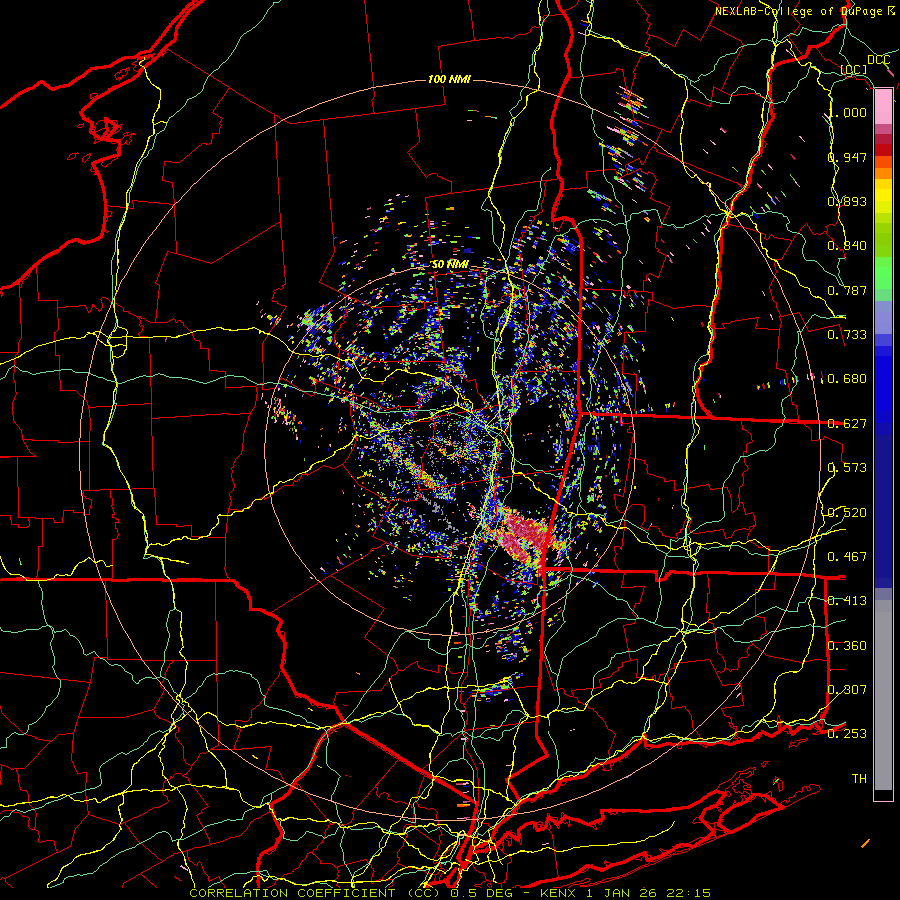
Task: Click the TH threshold label
Action: point(859,779)
